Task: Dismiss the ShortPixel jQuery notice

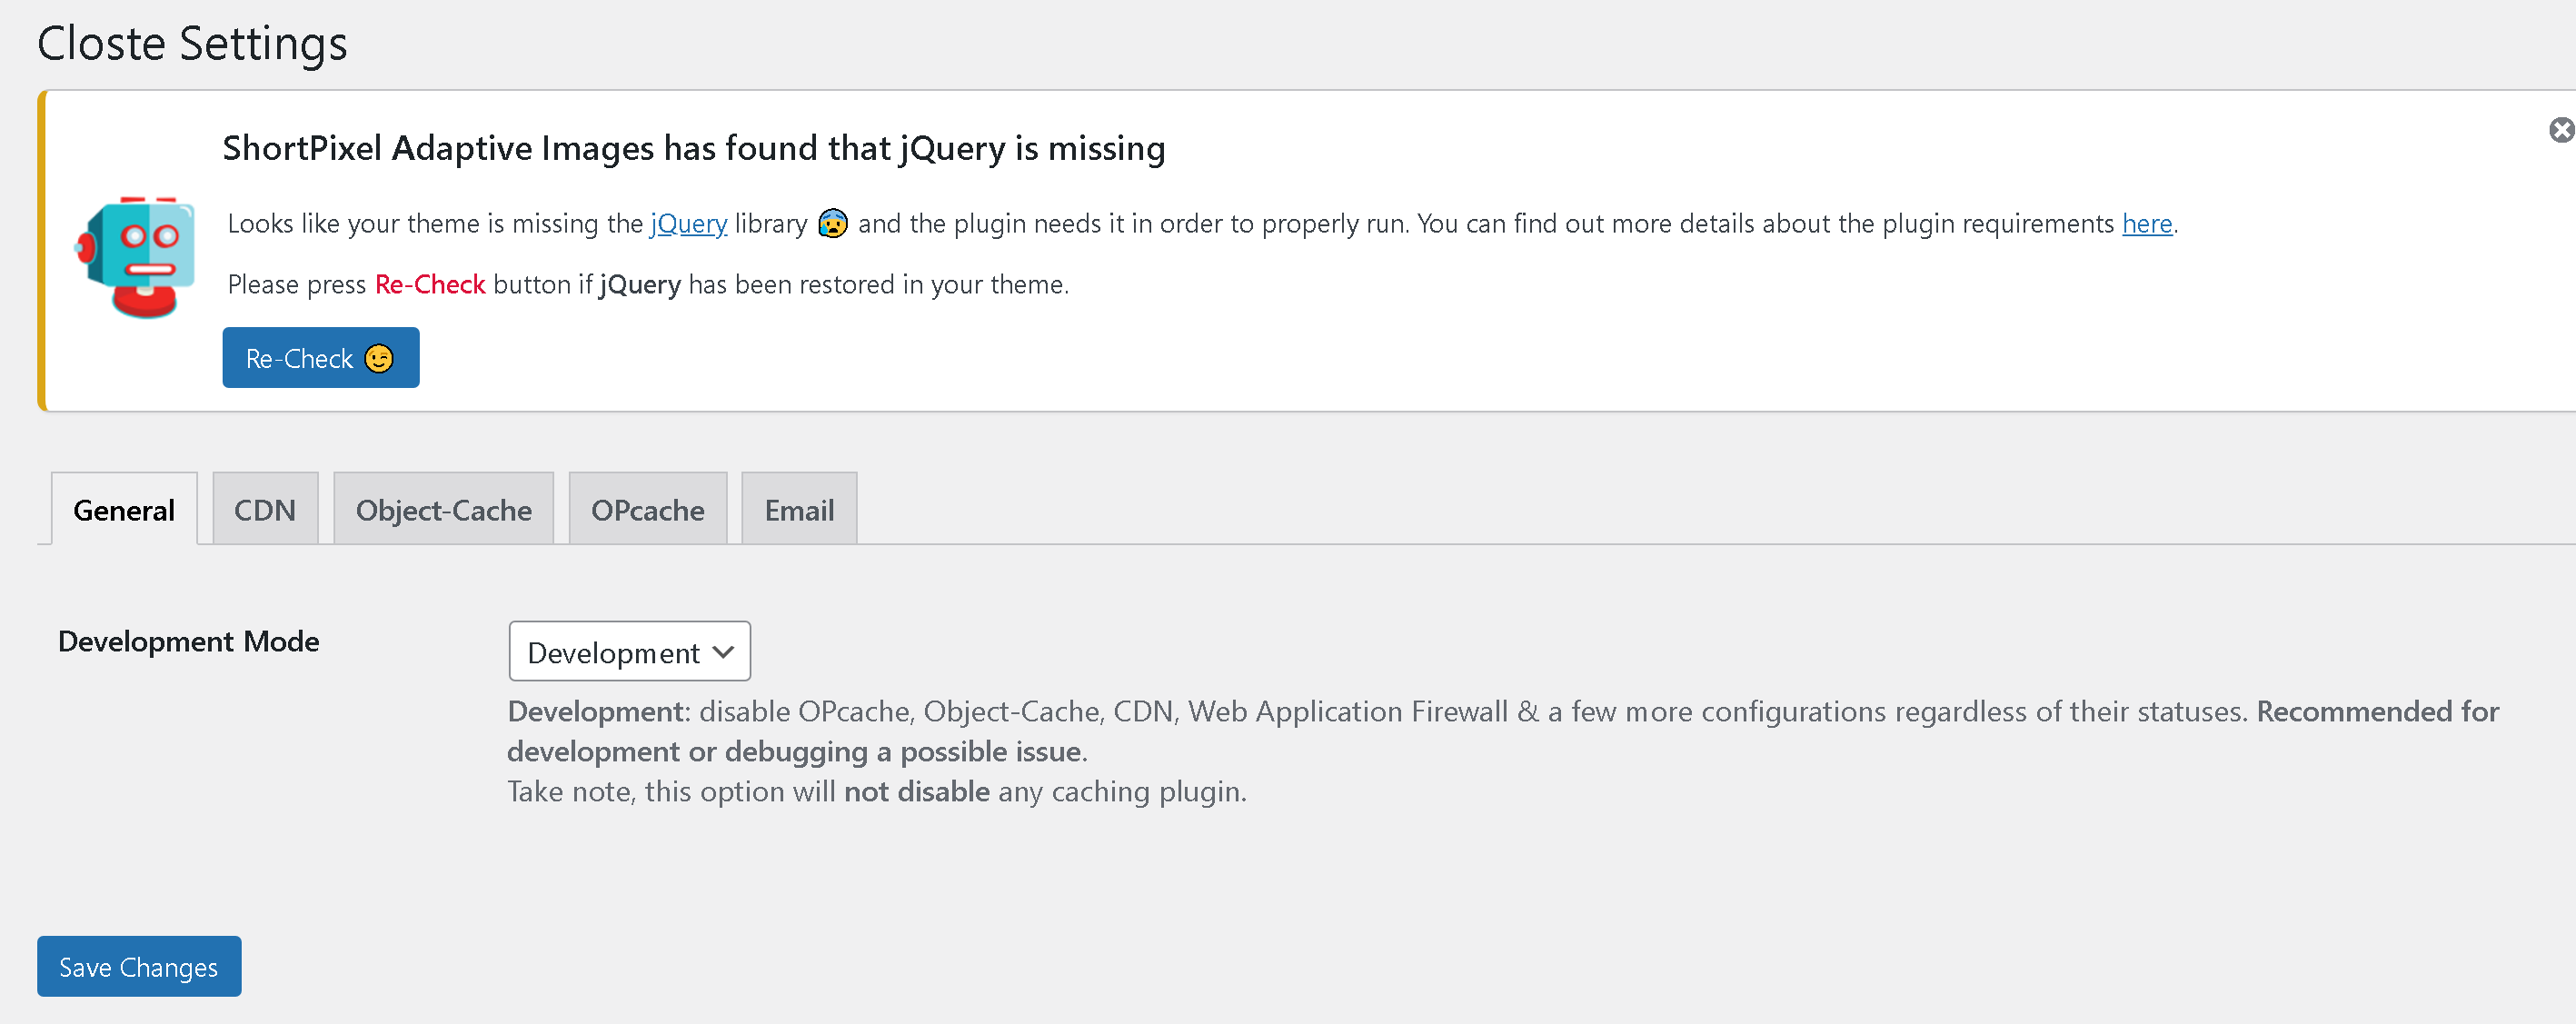Action: tap(2561, 130)
